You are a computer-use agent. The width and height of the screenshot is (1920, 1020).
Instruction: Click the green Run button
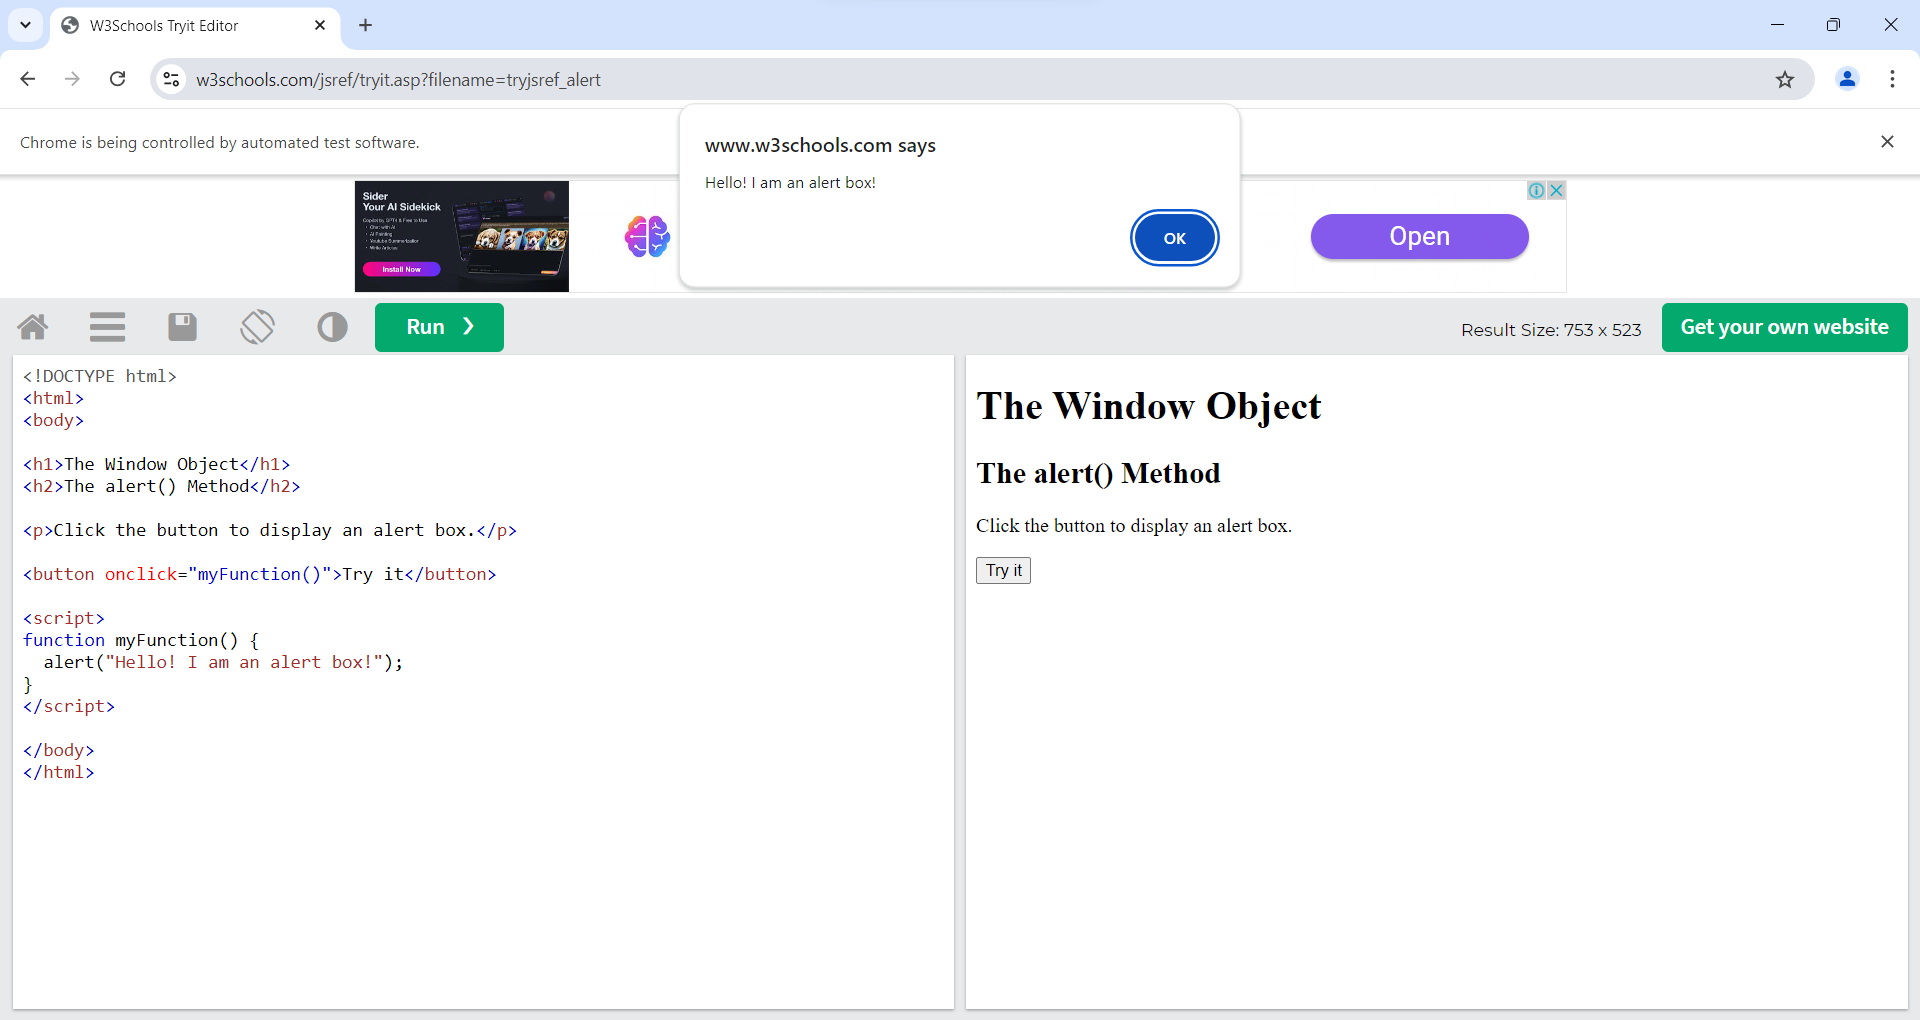(x=439, y=327)
